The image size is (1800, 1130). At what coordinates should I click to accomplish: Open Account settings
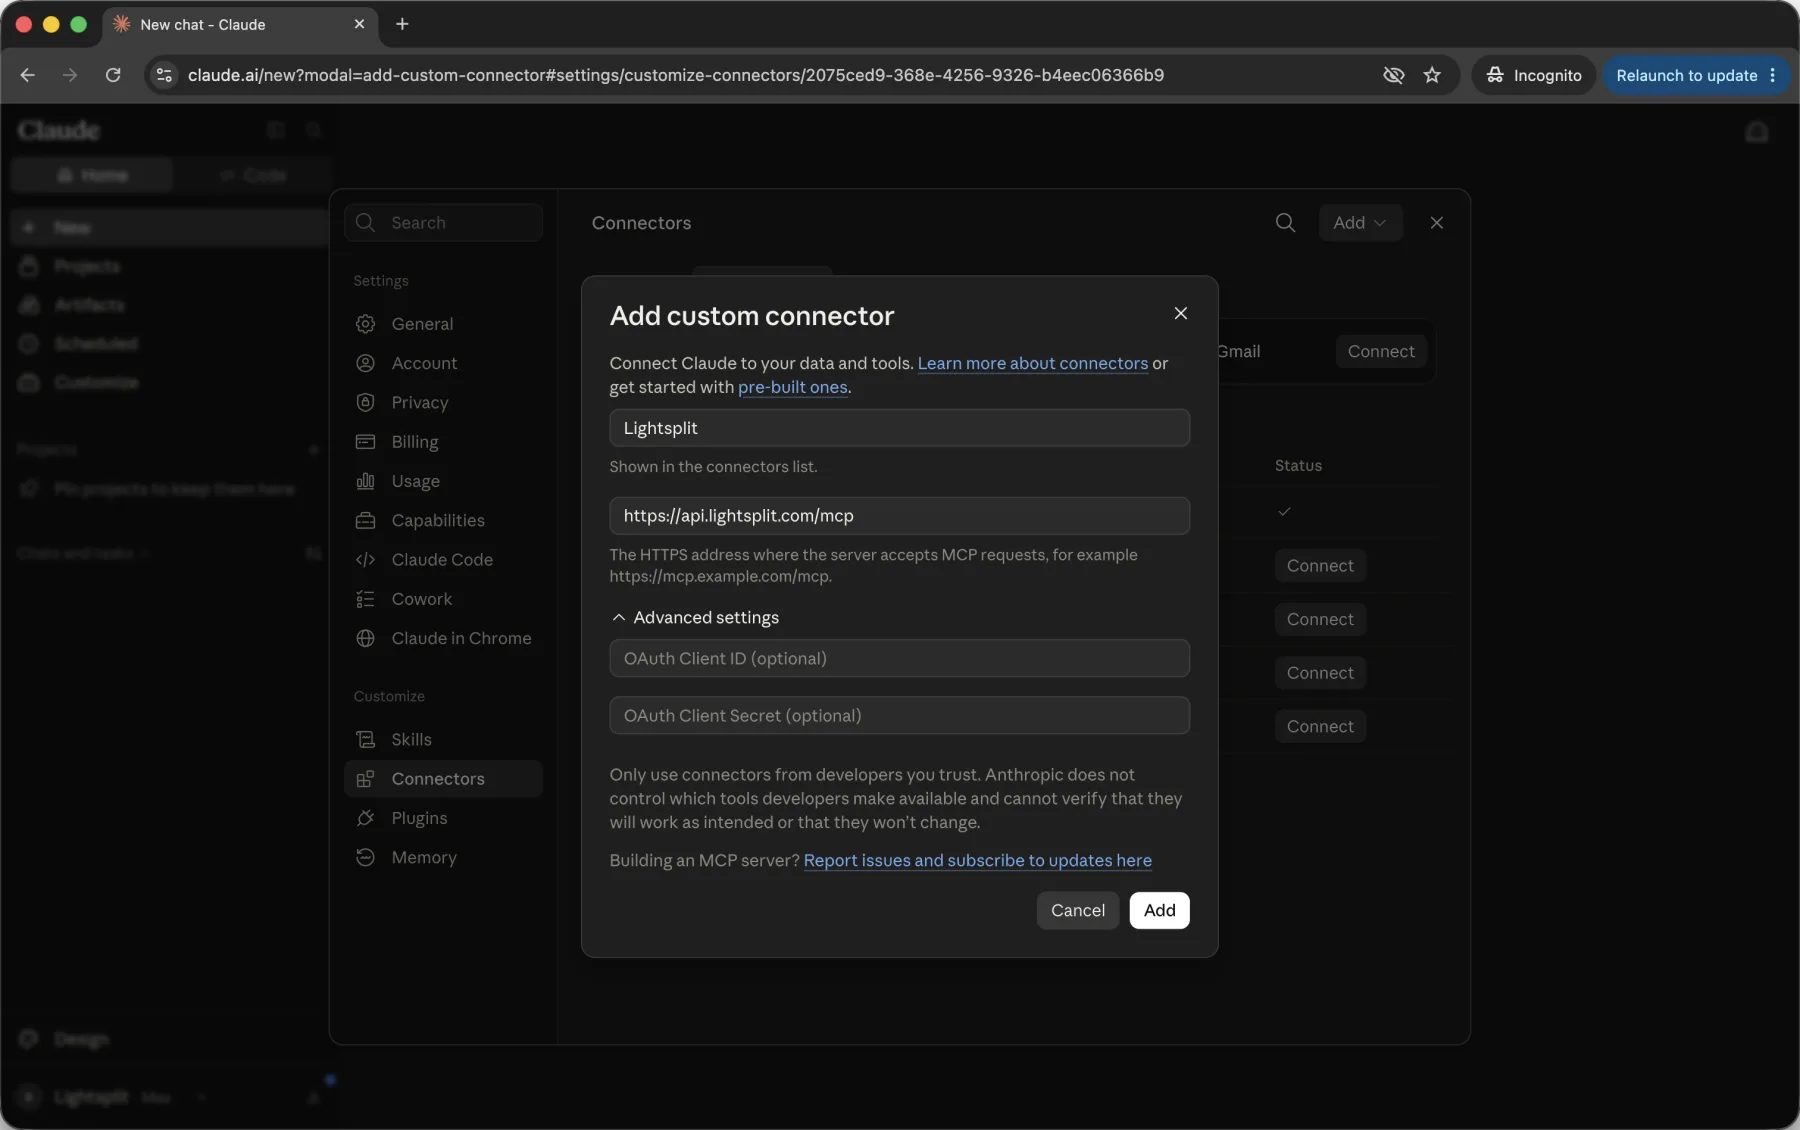pos(443,363)
